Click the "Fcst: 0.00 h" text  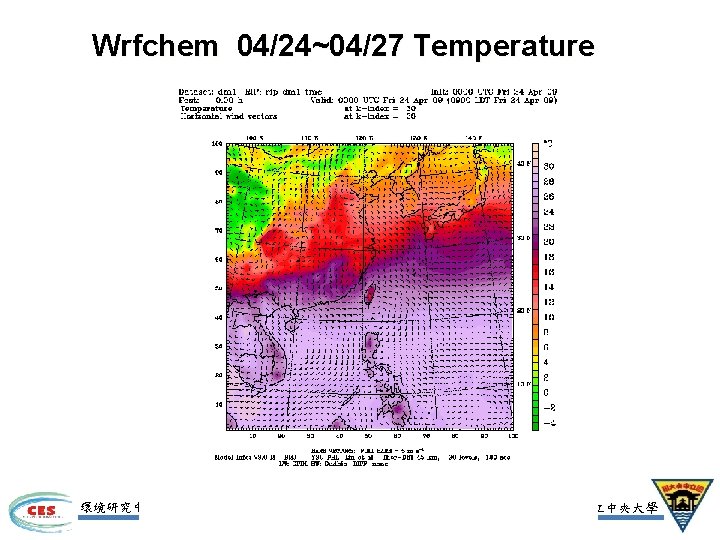pos(211,100)
